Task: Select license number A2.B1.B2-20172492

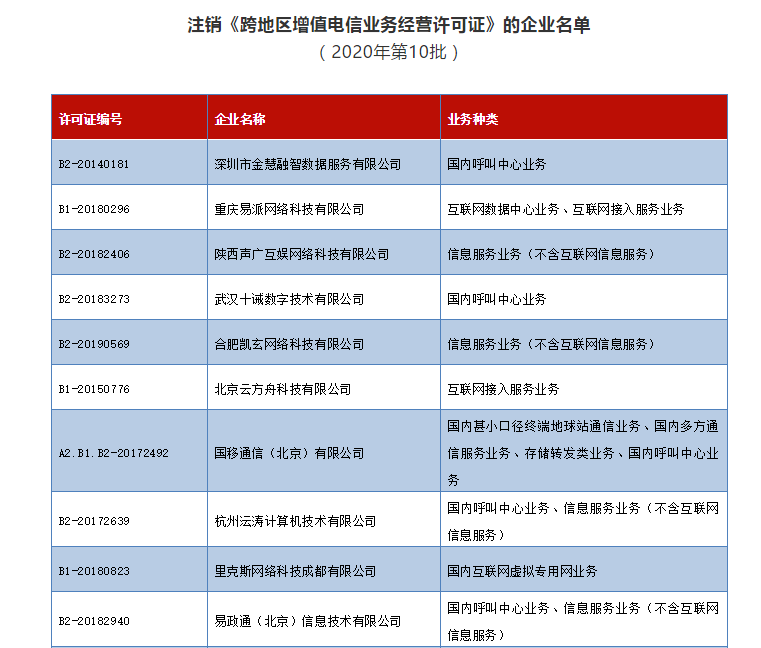Action: [x=113, y=453]
